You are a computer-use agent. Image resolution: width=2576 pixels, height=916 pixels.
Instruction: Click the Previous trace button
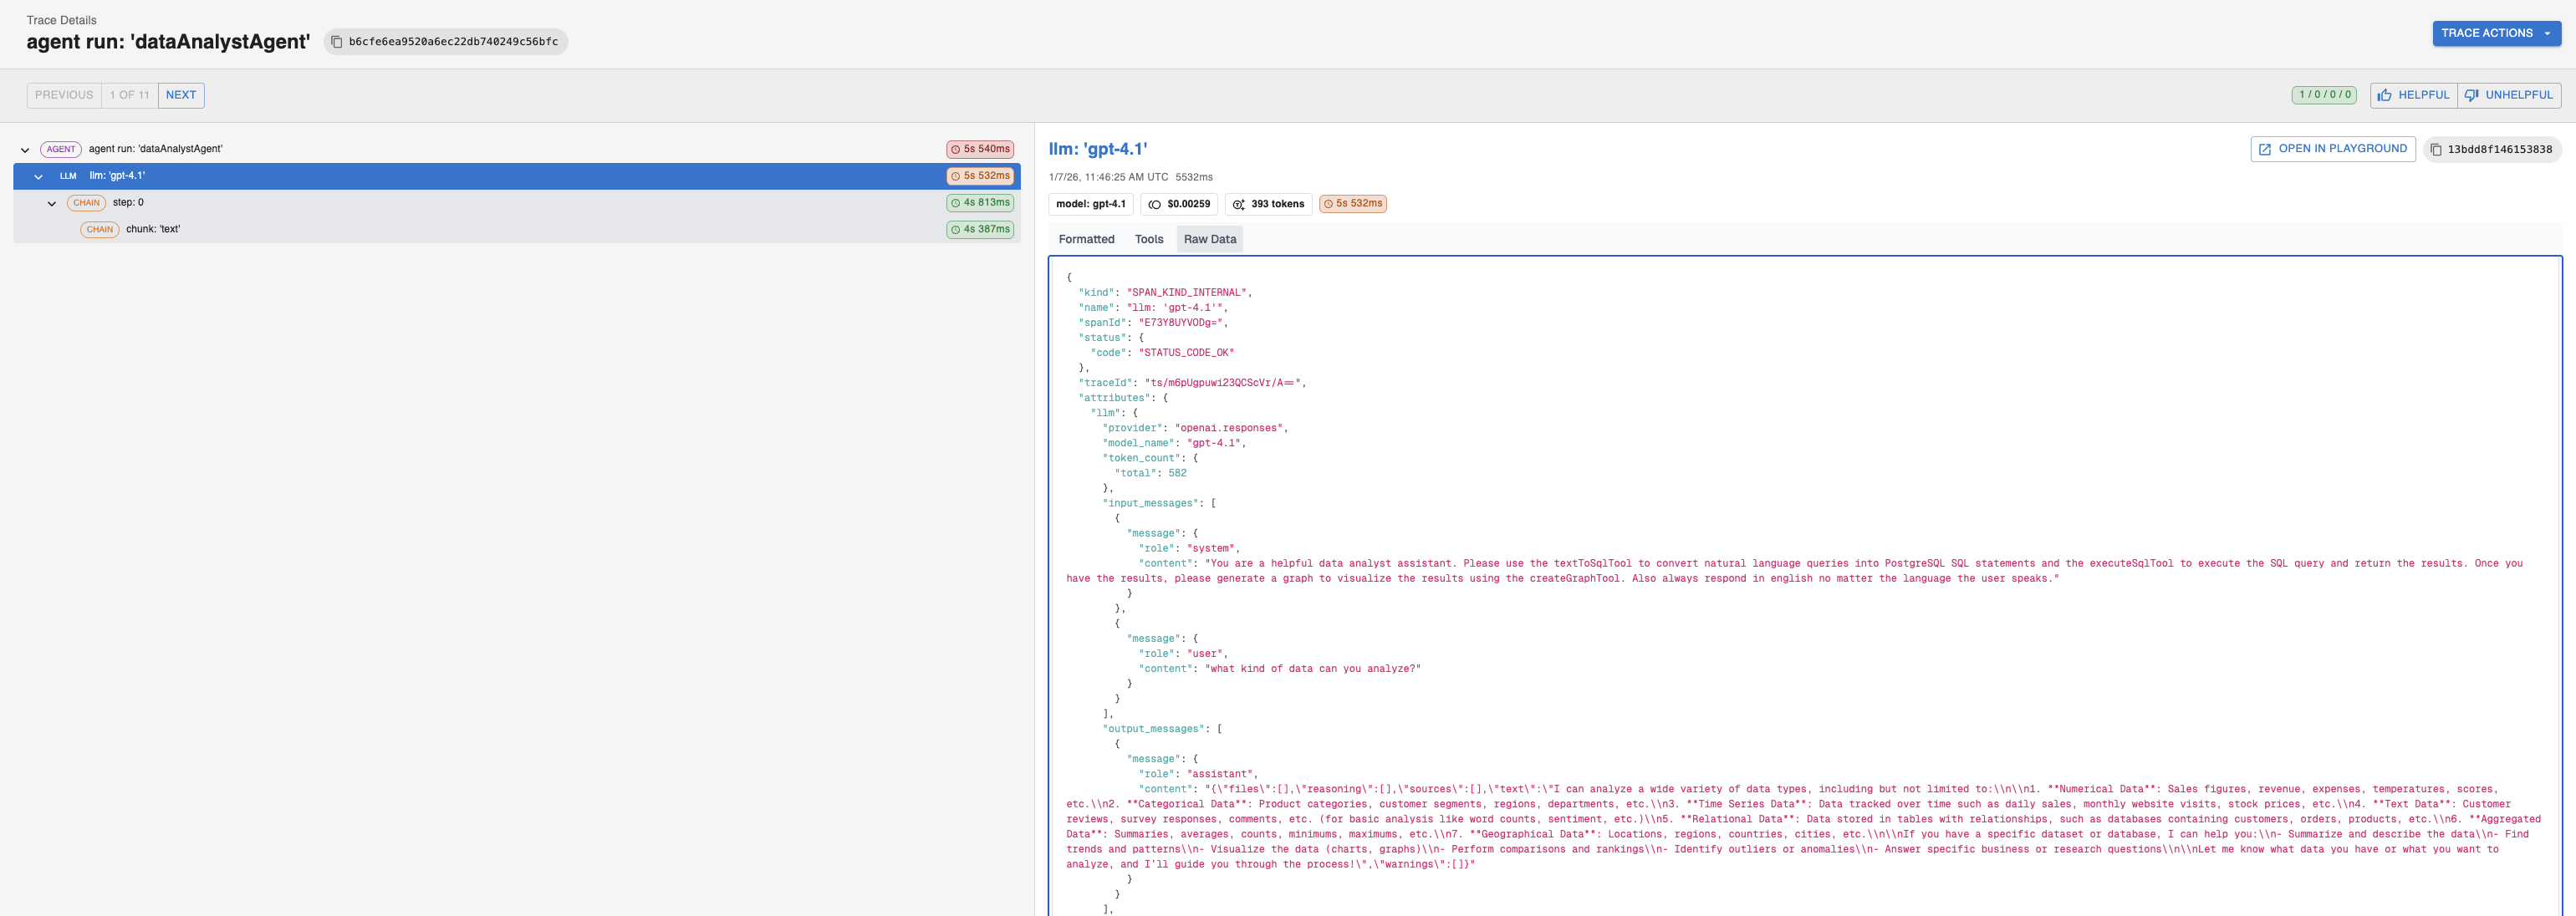pos(64,95)
